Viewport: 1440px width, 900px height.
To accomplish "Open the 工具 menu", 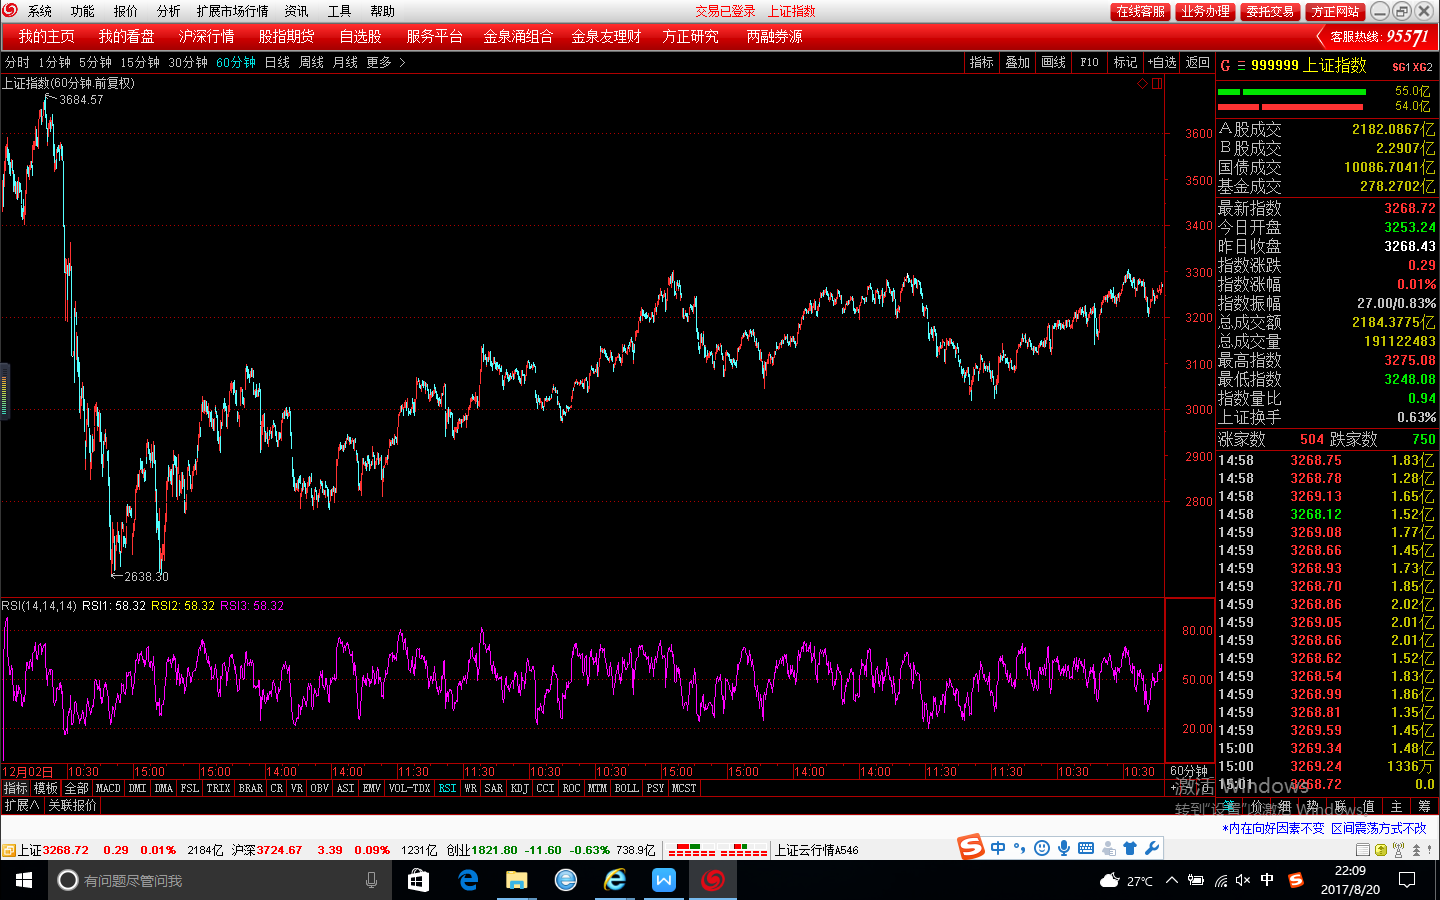I will pos(340,11).
